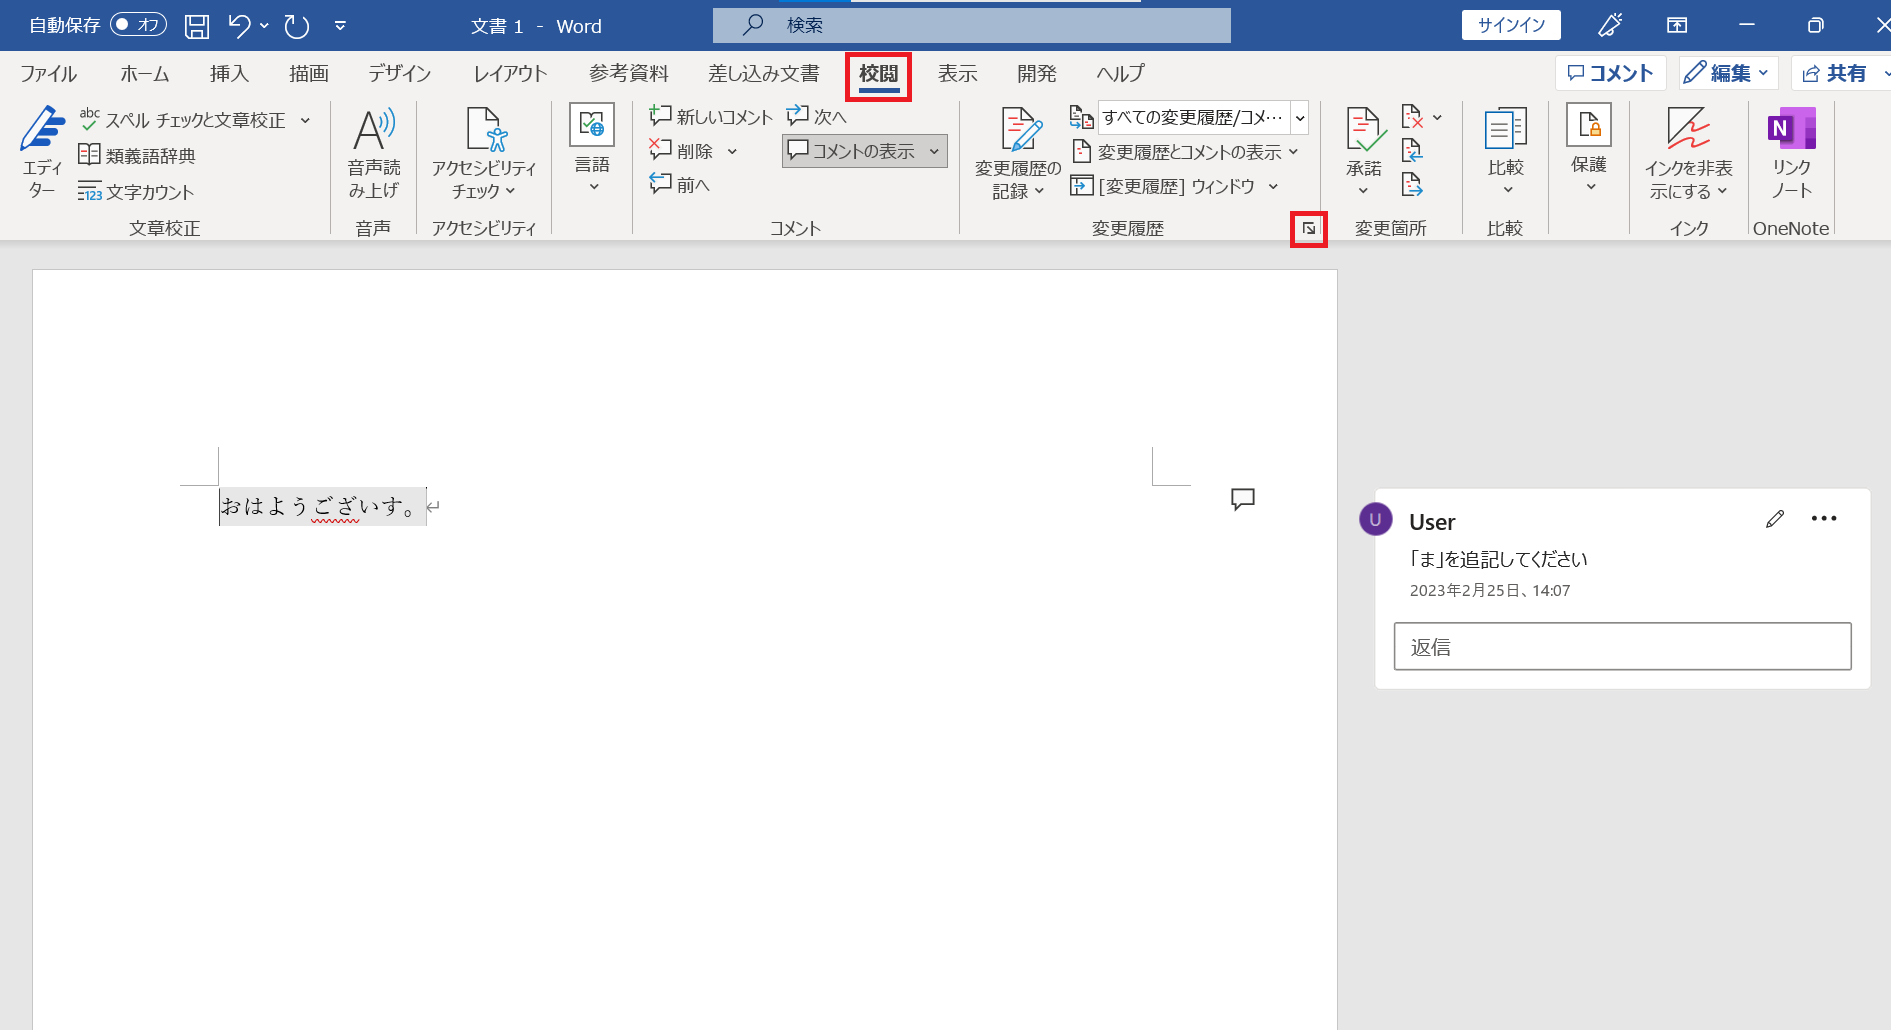Expand reject change dropdown arrow

pos(1437,118)
